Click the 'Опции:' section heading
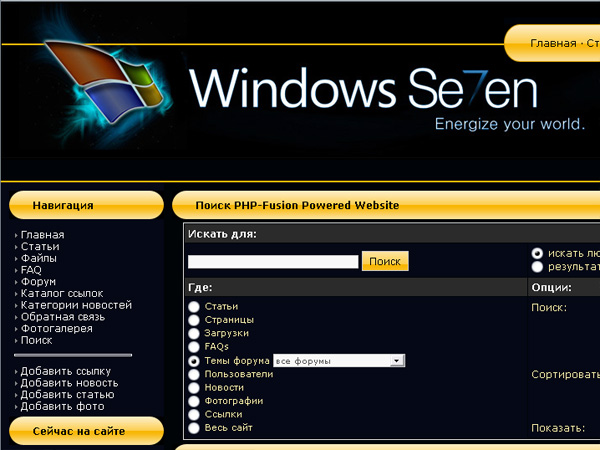 [551, 287]
